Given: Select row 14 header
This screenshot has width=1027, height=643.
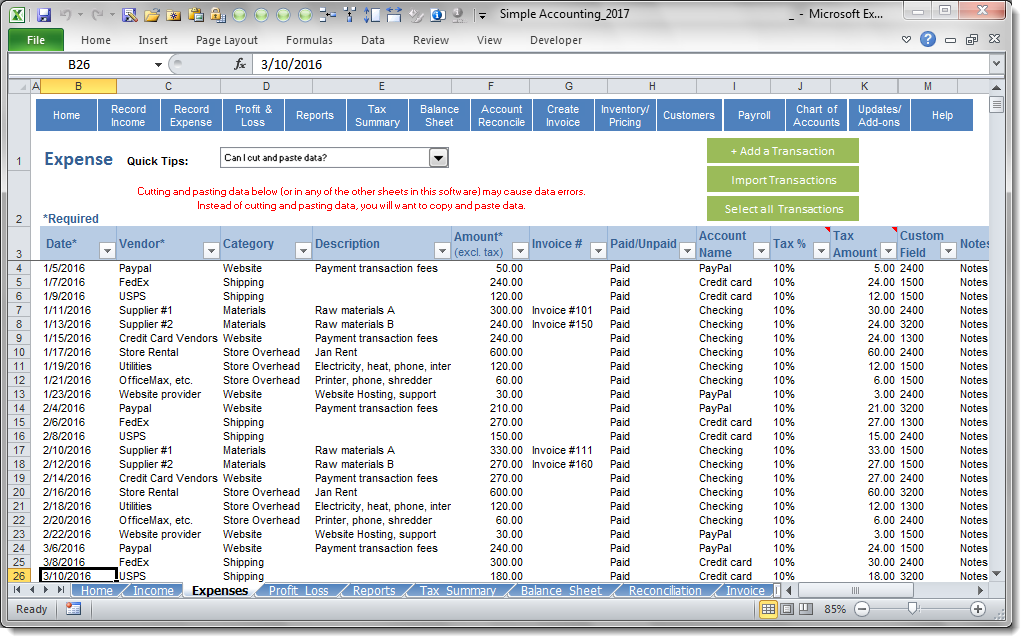Looking at the screenshot, I should 19,409.
